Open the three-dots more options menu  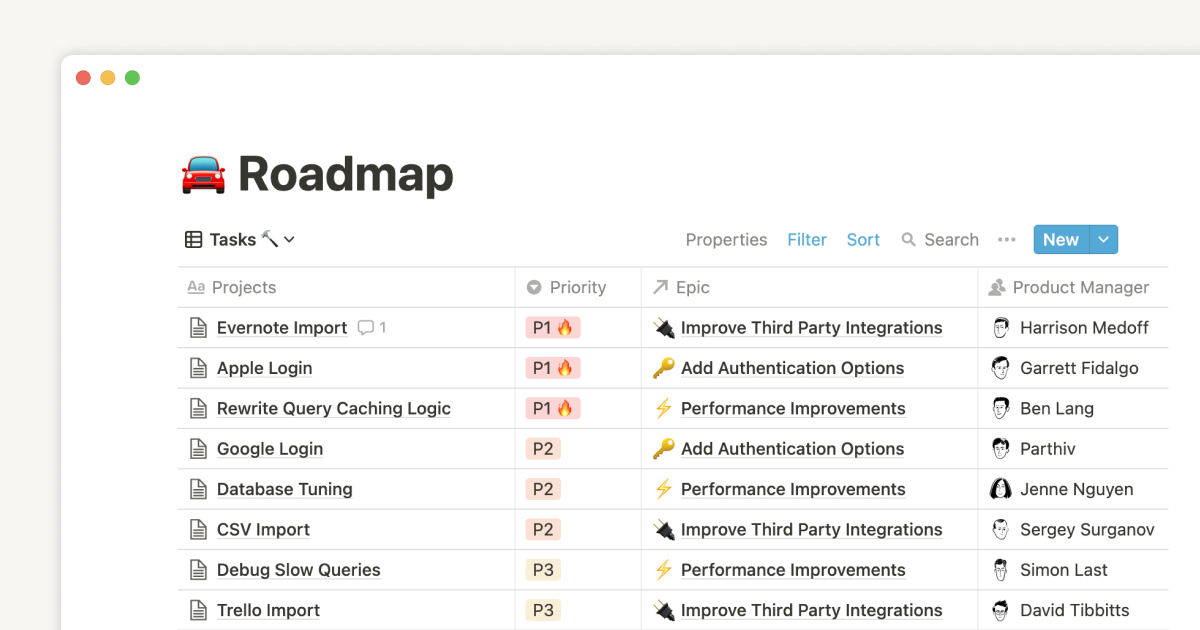pos(1007,240)
